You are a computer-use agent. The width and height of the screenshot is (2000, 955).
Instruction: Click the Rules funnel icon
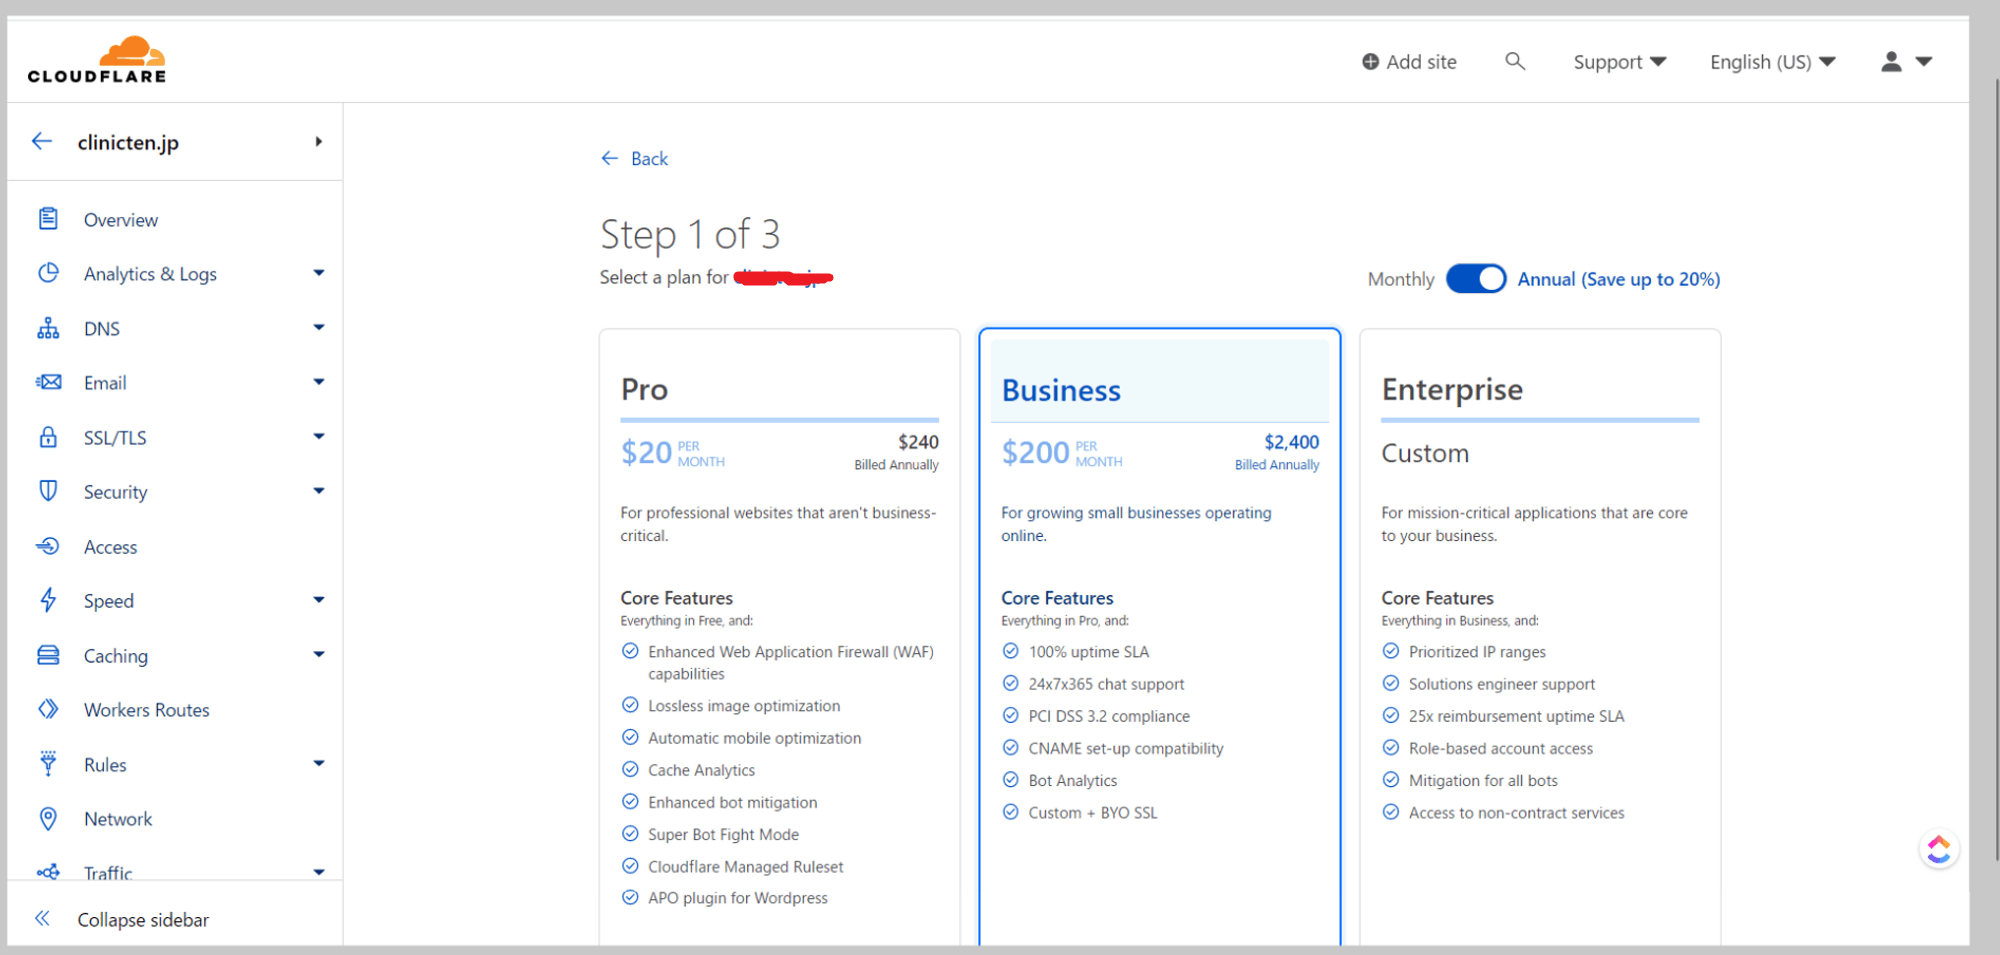(48, 764)
